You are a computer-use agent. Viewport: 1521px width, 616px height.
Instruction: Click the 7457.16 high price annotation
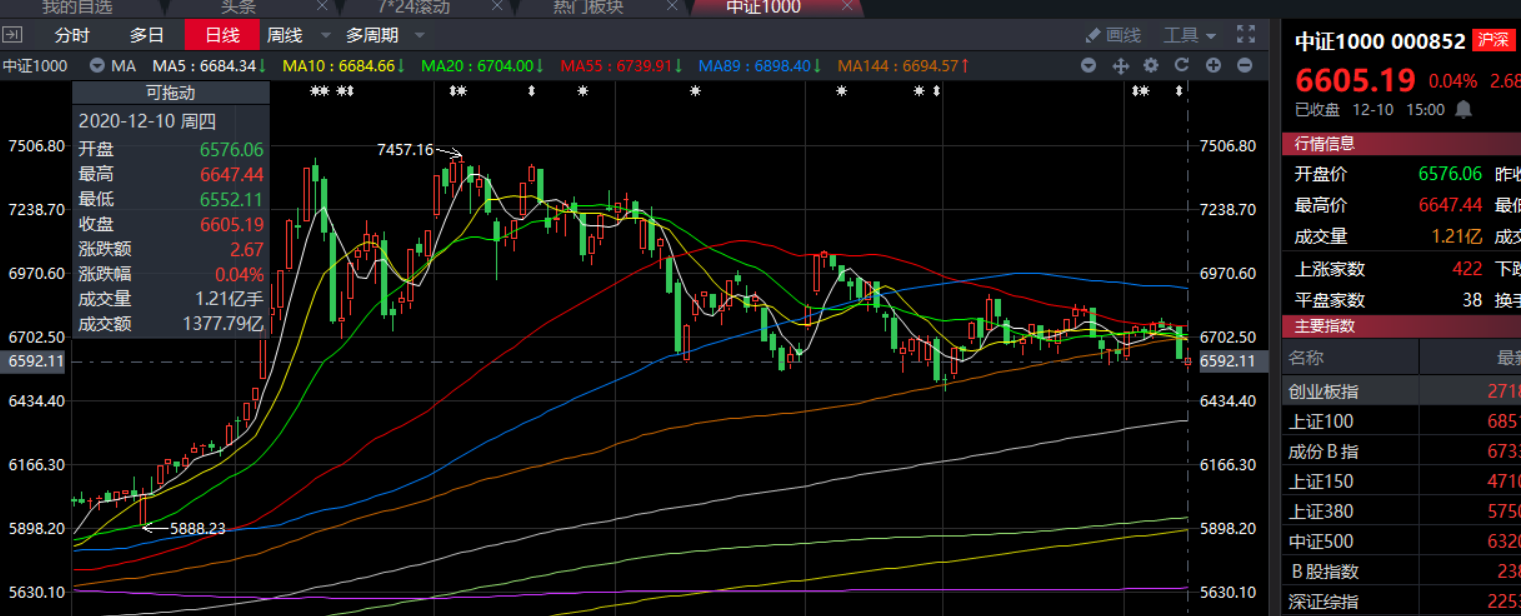tap(405, 149)
